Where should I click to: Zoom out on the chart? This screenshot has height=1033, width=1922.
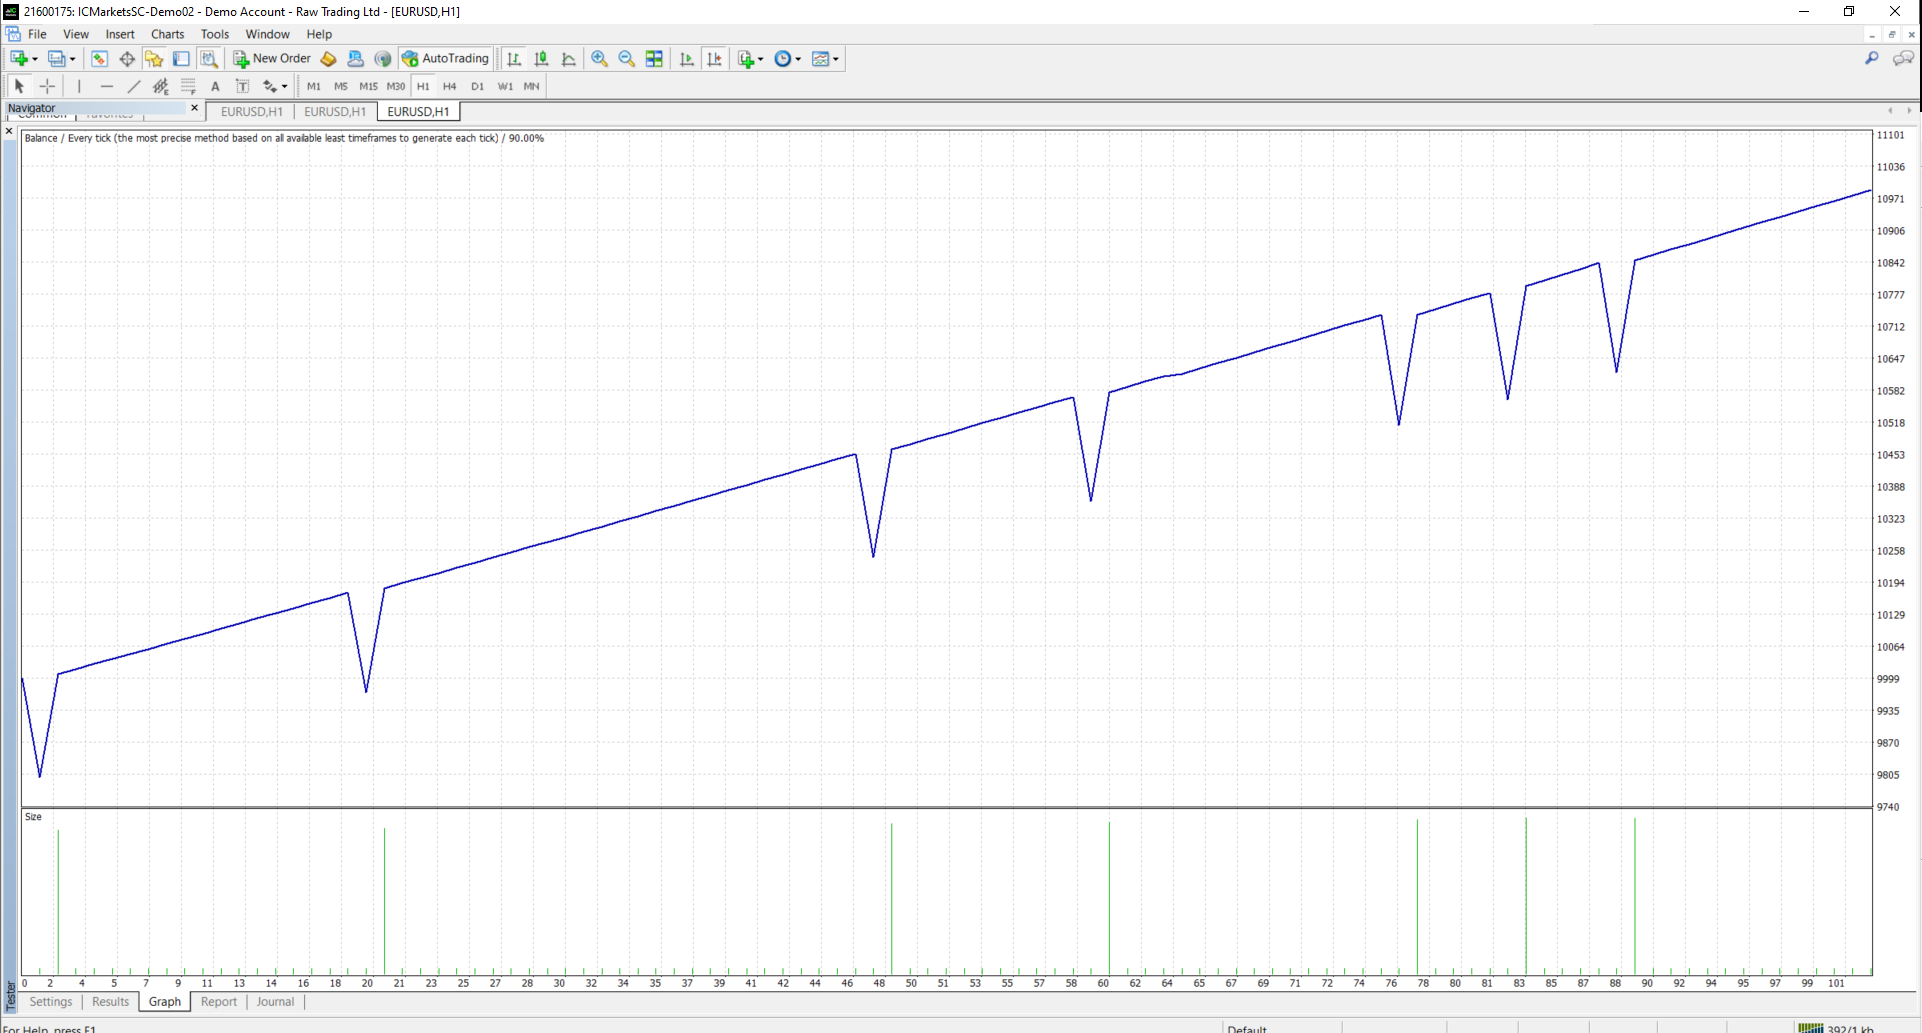(626, 58)
